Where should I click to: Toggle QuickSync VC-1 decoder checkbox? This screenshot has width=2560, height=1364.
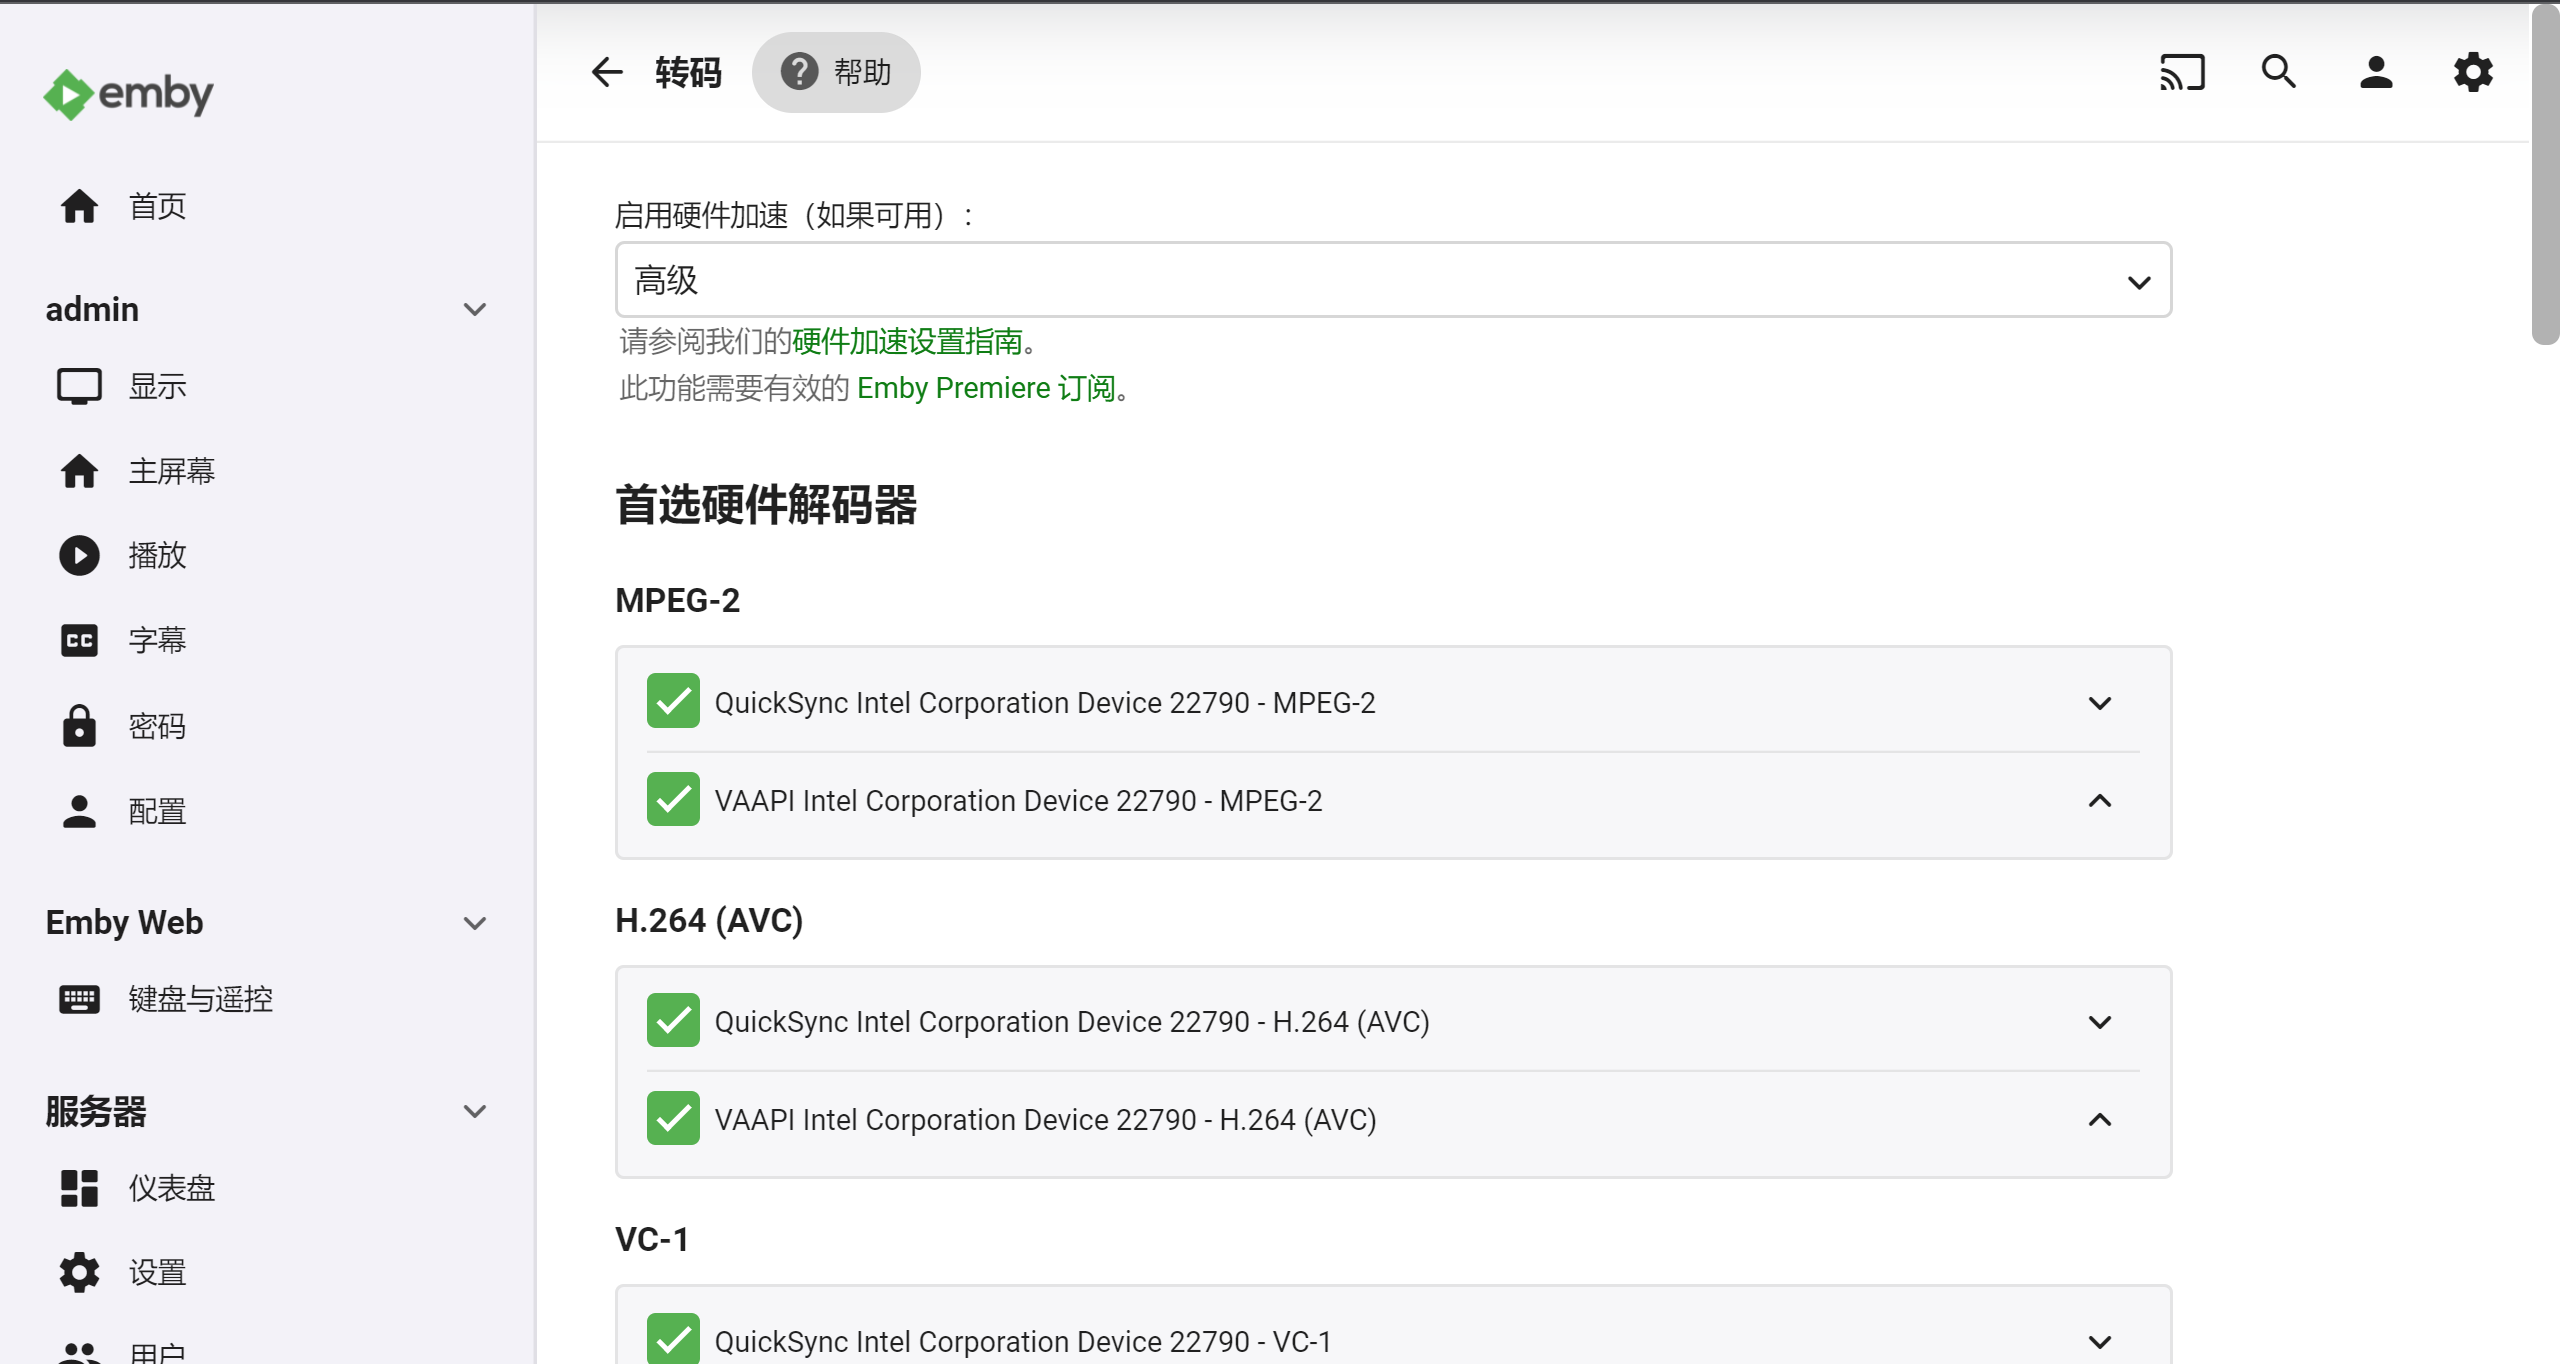pos(673,1339)
